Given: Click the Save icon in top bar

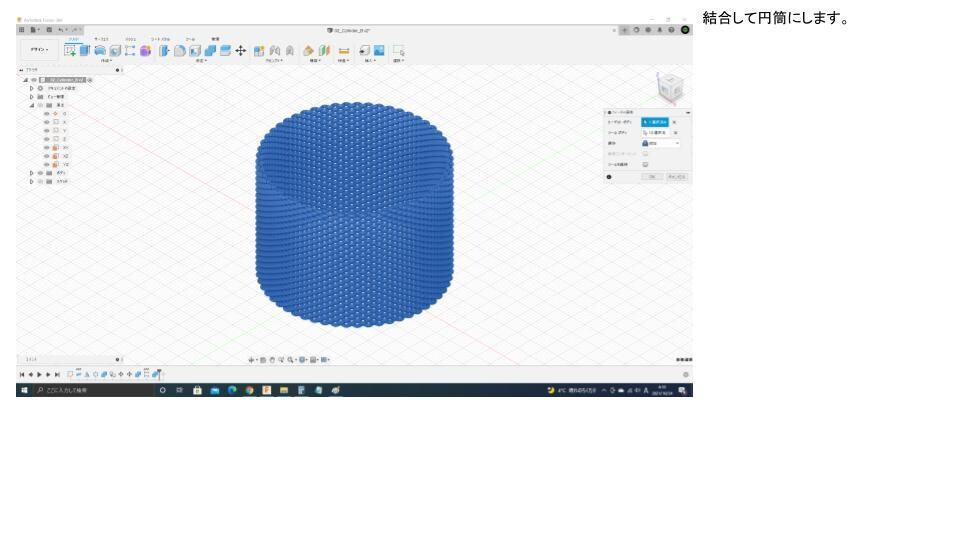Looking at the screenshot, I should click(49, 29).
